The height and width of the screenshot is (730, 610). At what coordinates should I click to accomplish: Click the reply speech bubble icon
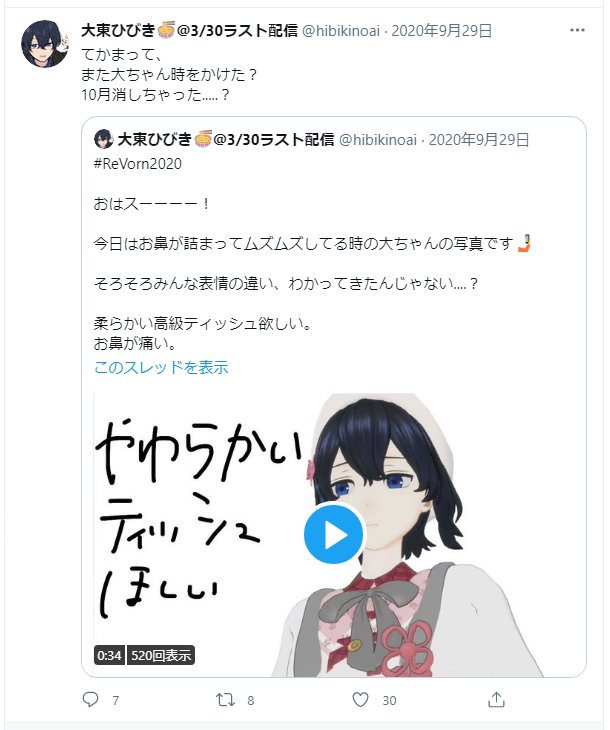(90, 699)
